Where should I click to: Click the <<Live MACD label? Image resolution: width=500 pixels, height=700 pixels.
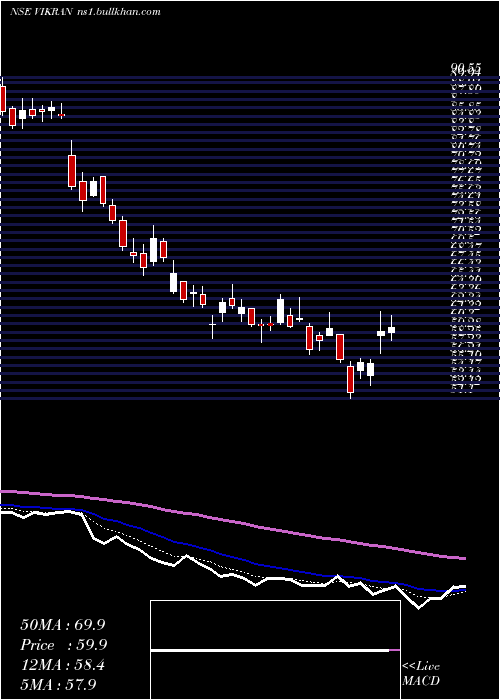point(421,673)
